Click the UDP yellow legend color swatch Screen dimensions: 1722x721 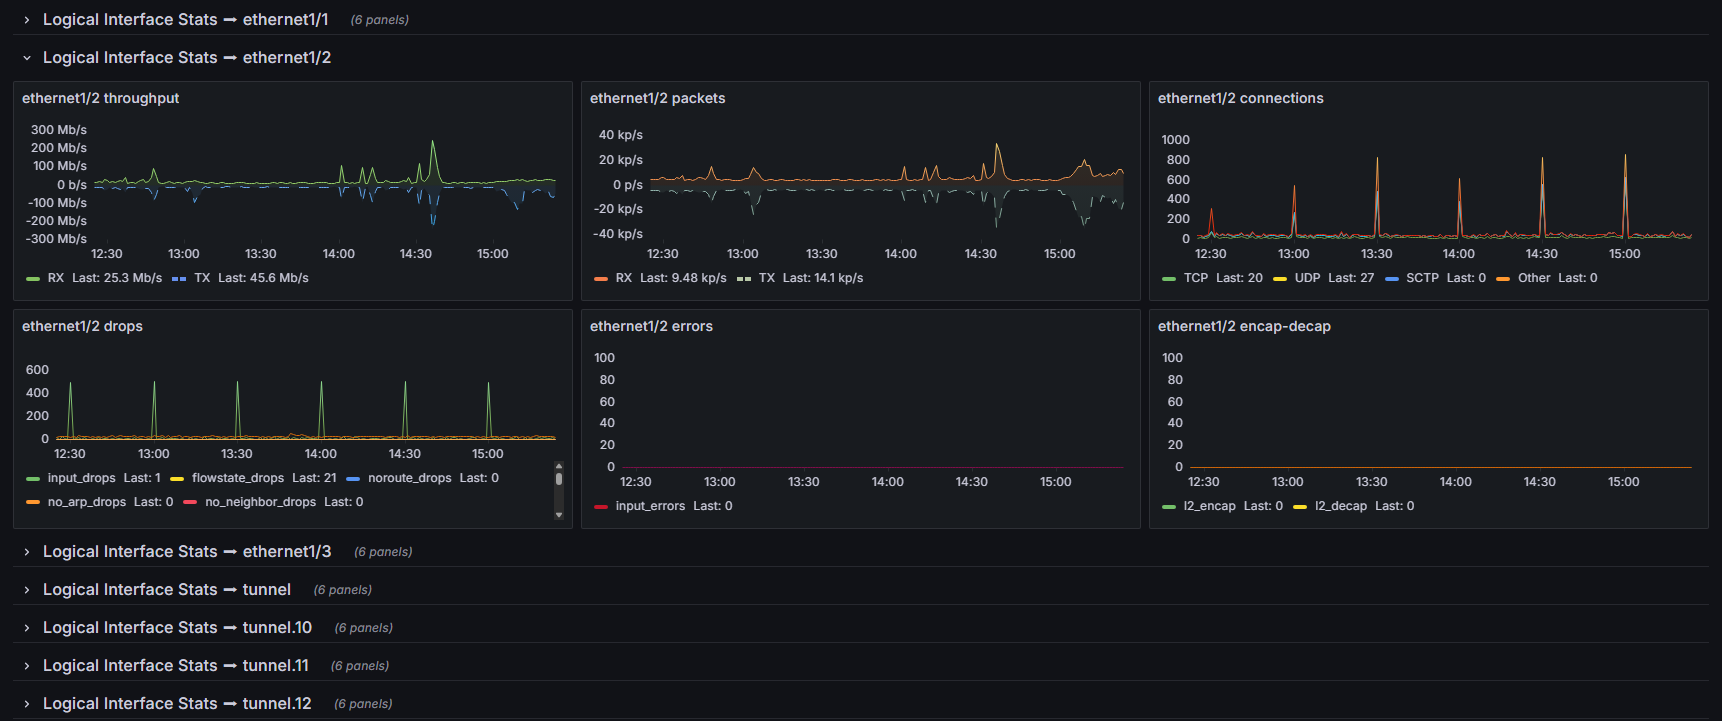click(x=1280, y=279)
